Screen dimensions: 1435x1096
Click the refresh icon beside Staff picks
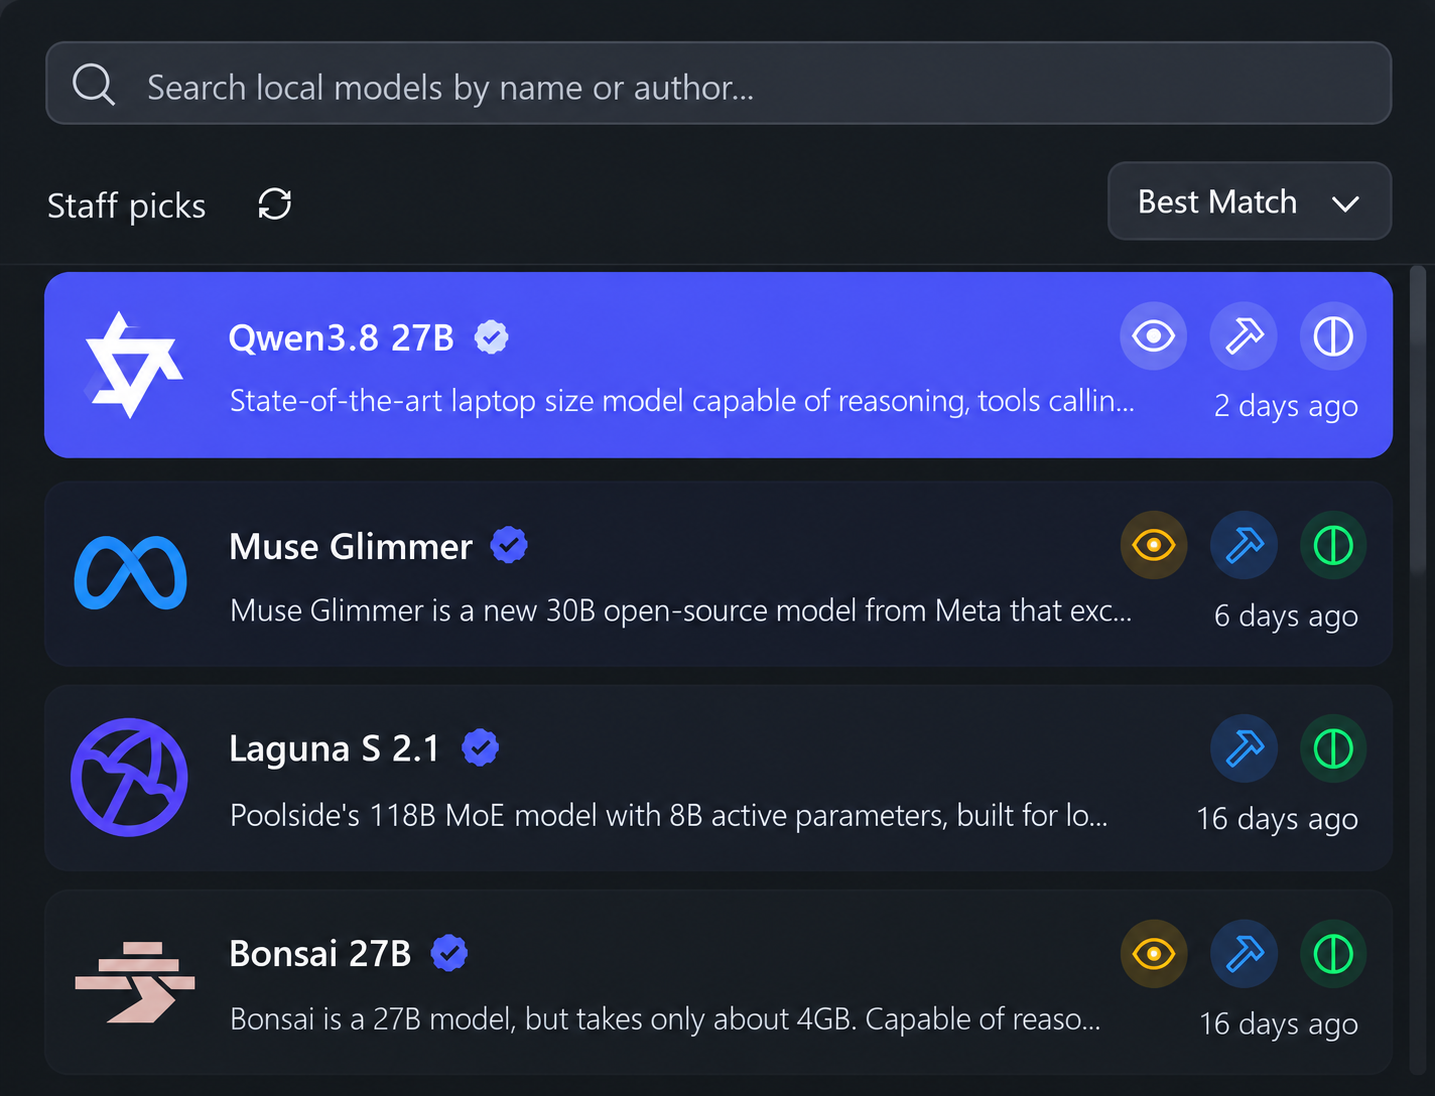(274, 204)
